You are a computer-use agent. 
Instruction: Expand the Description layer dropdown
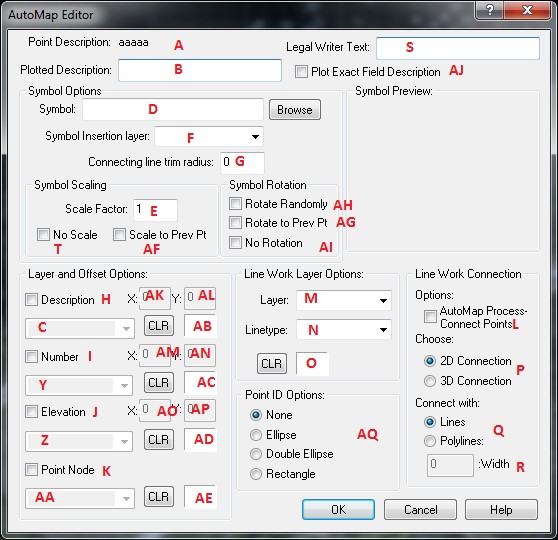click(80, 328)
